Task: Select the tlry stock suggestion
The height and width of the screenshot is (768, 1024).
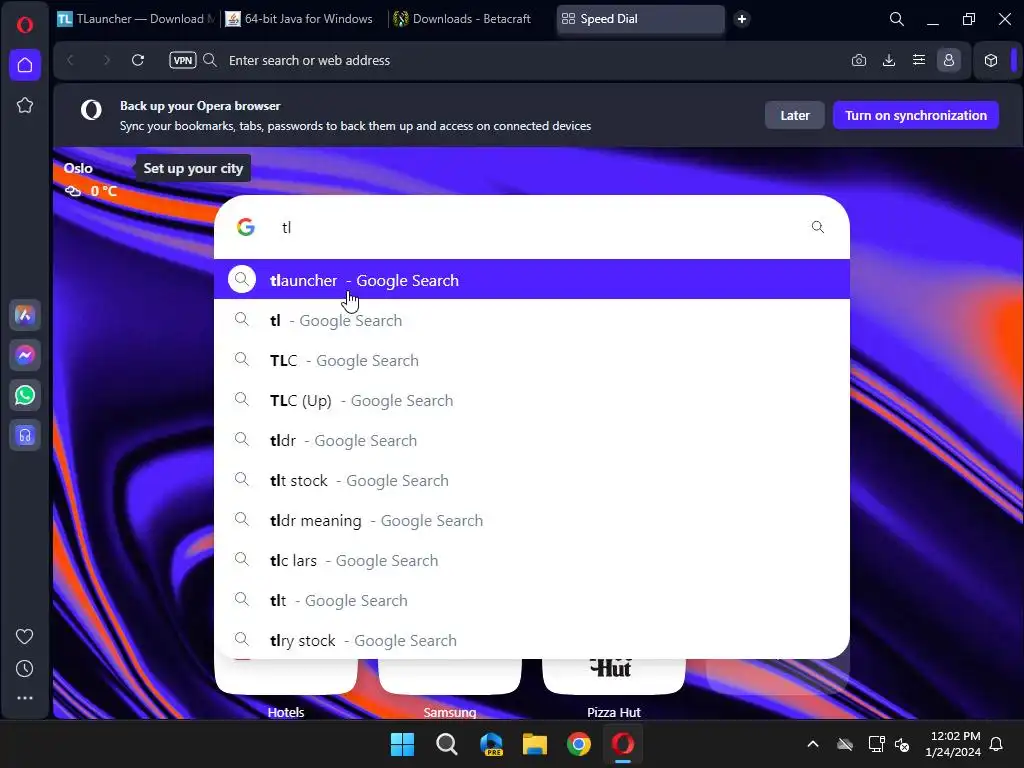Action: point(532,640)
